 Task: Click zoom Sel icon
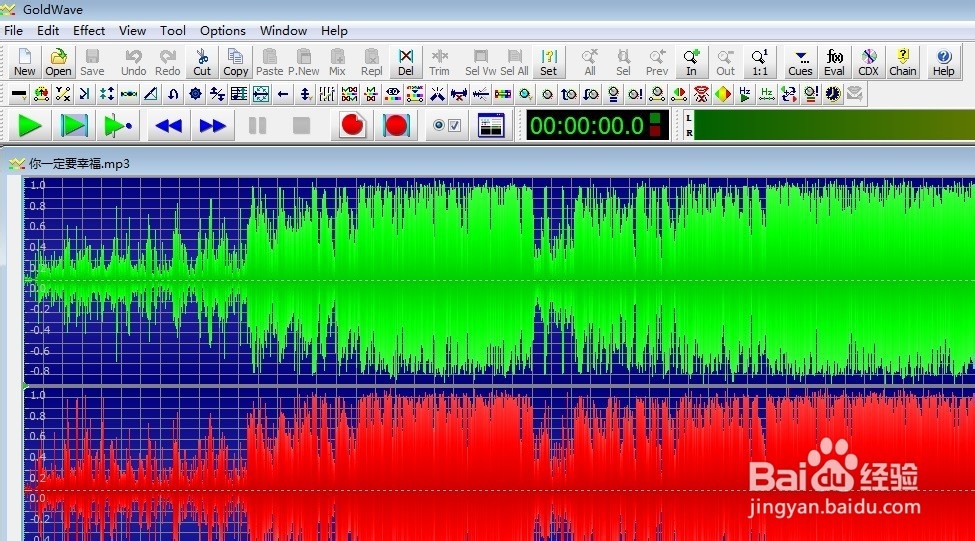[x=623, y=62]
